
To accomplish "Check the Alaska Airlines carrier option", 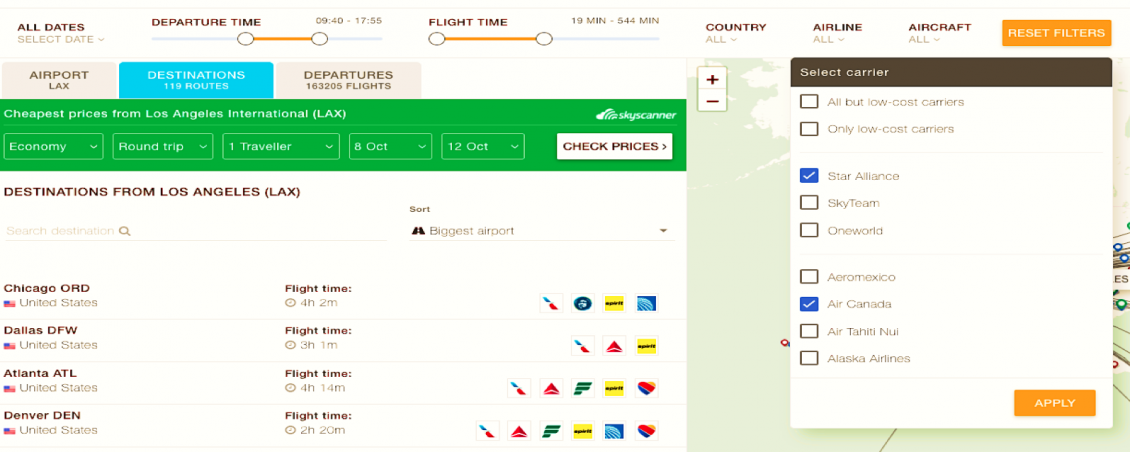I will click(809, 358).
